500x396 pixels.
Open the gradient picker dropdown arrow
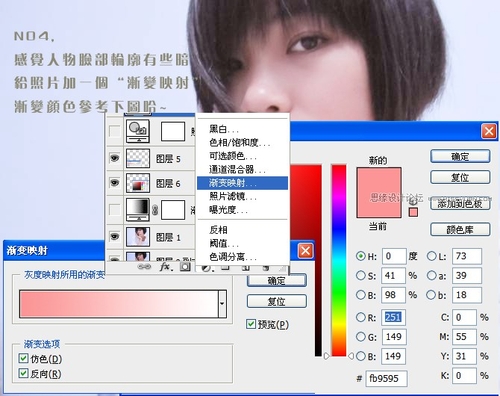pos(222,304)
